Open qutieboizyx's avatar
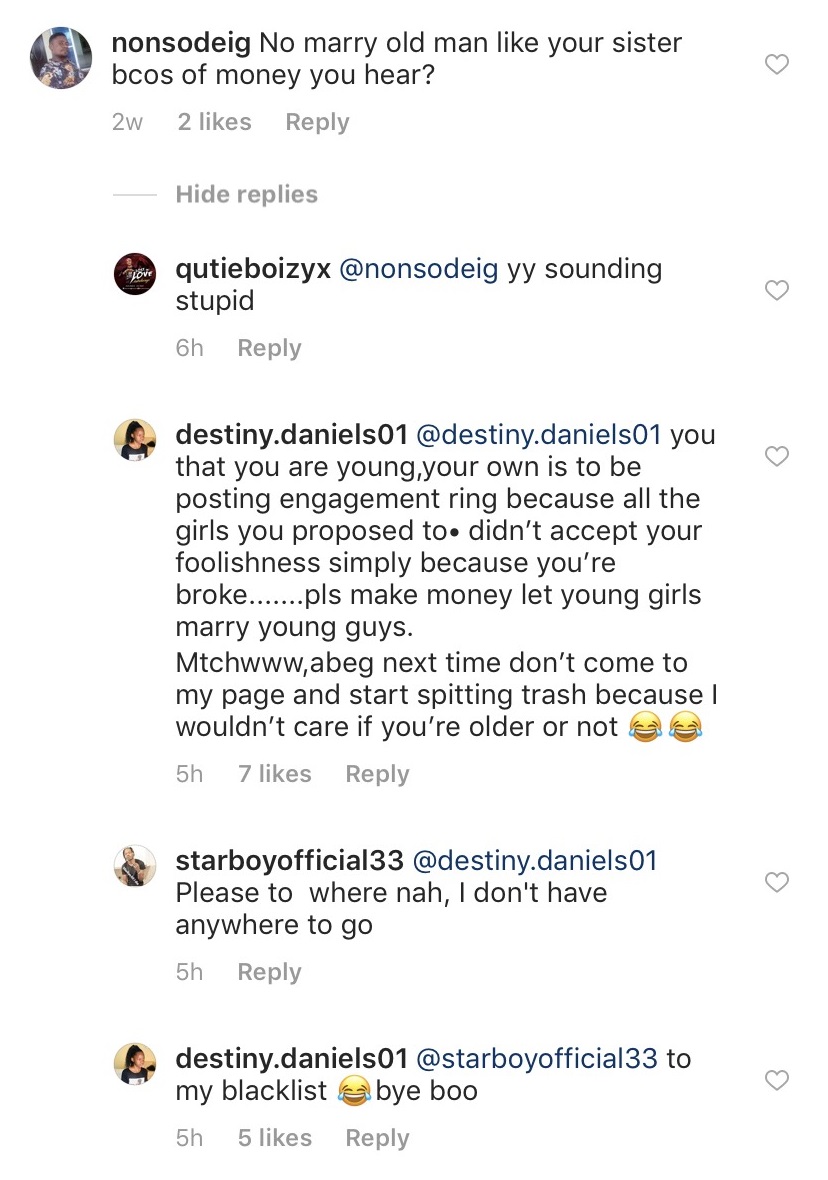This screenshot has width=828, height=1180. pyautogui.click(x=135, y=275)
